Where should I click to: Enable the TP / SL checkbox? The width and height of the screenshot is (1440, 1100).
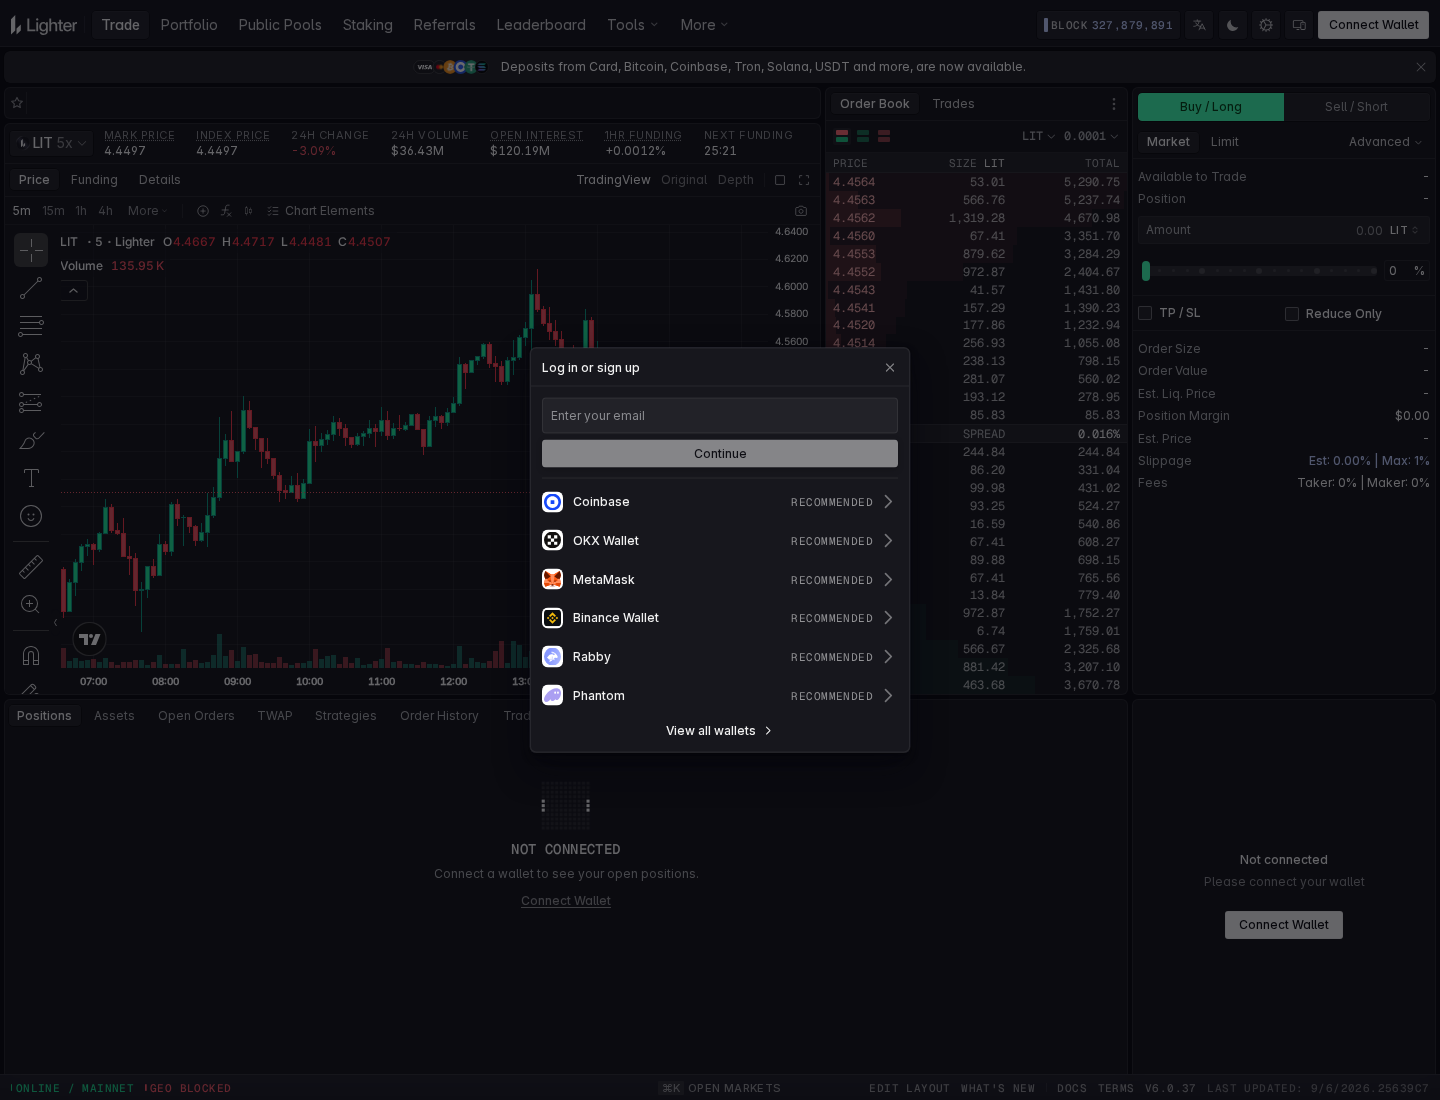point(1145,313)
